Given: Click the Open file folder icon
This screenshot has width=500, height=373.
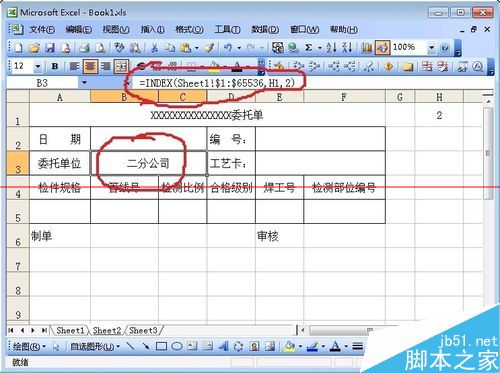Looking at the screenshot, I should (x=34, y=48).
